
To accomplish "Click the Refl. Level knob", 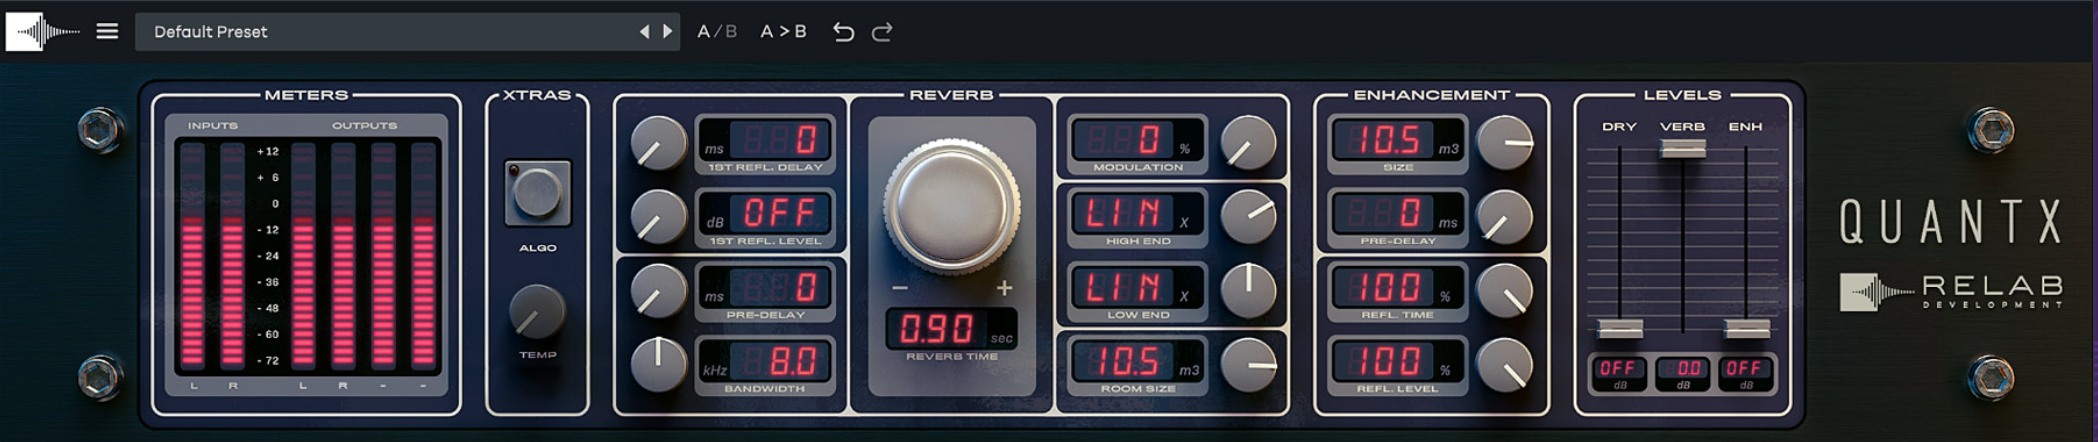I will (x=1505, y=364).
